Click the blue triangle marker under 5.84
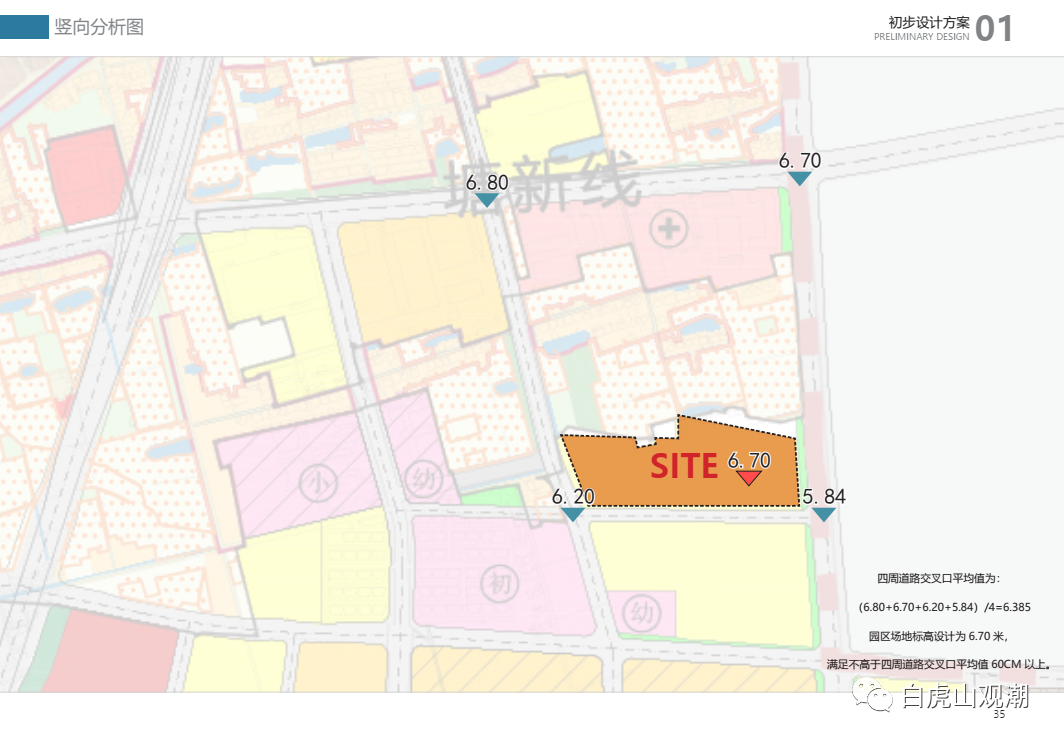This screenshot has width=1064, height=743. coord(823,514)
